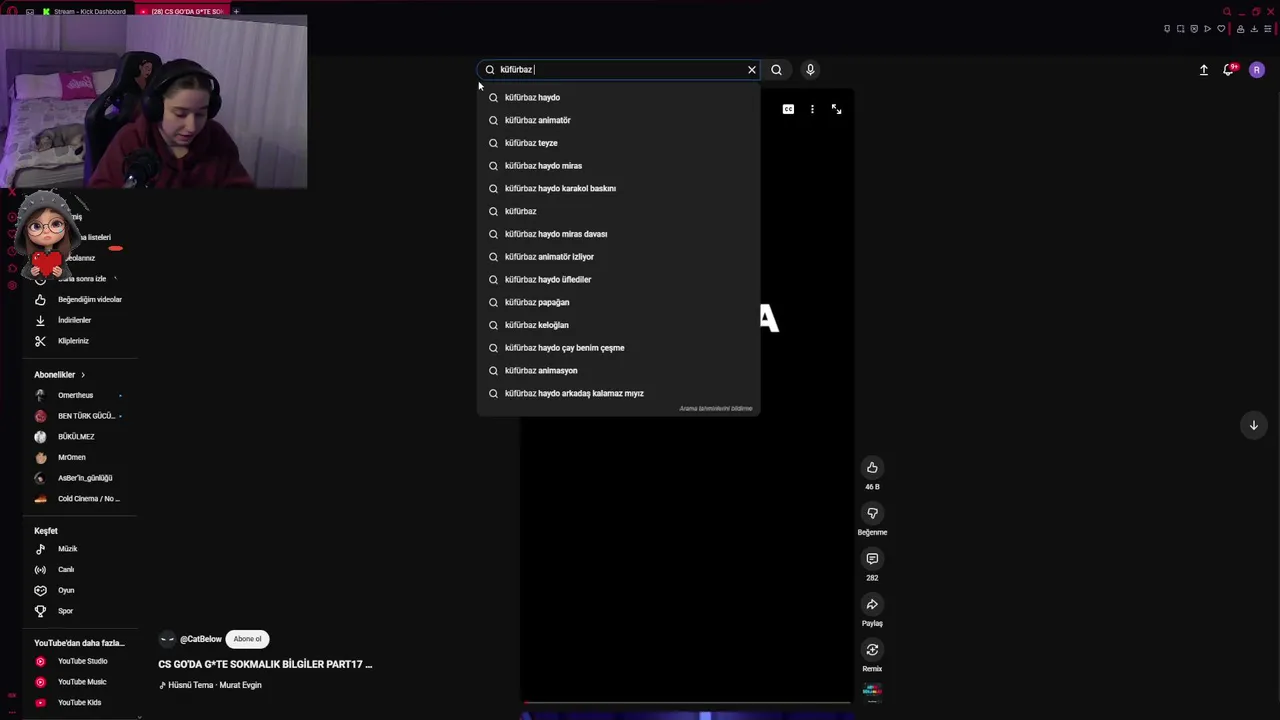Open the browser snapshot icon in toolbar
Viewport: 1280px width, 720px height.
(1180, 29)
